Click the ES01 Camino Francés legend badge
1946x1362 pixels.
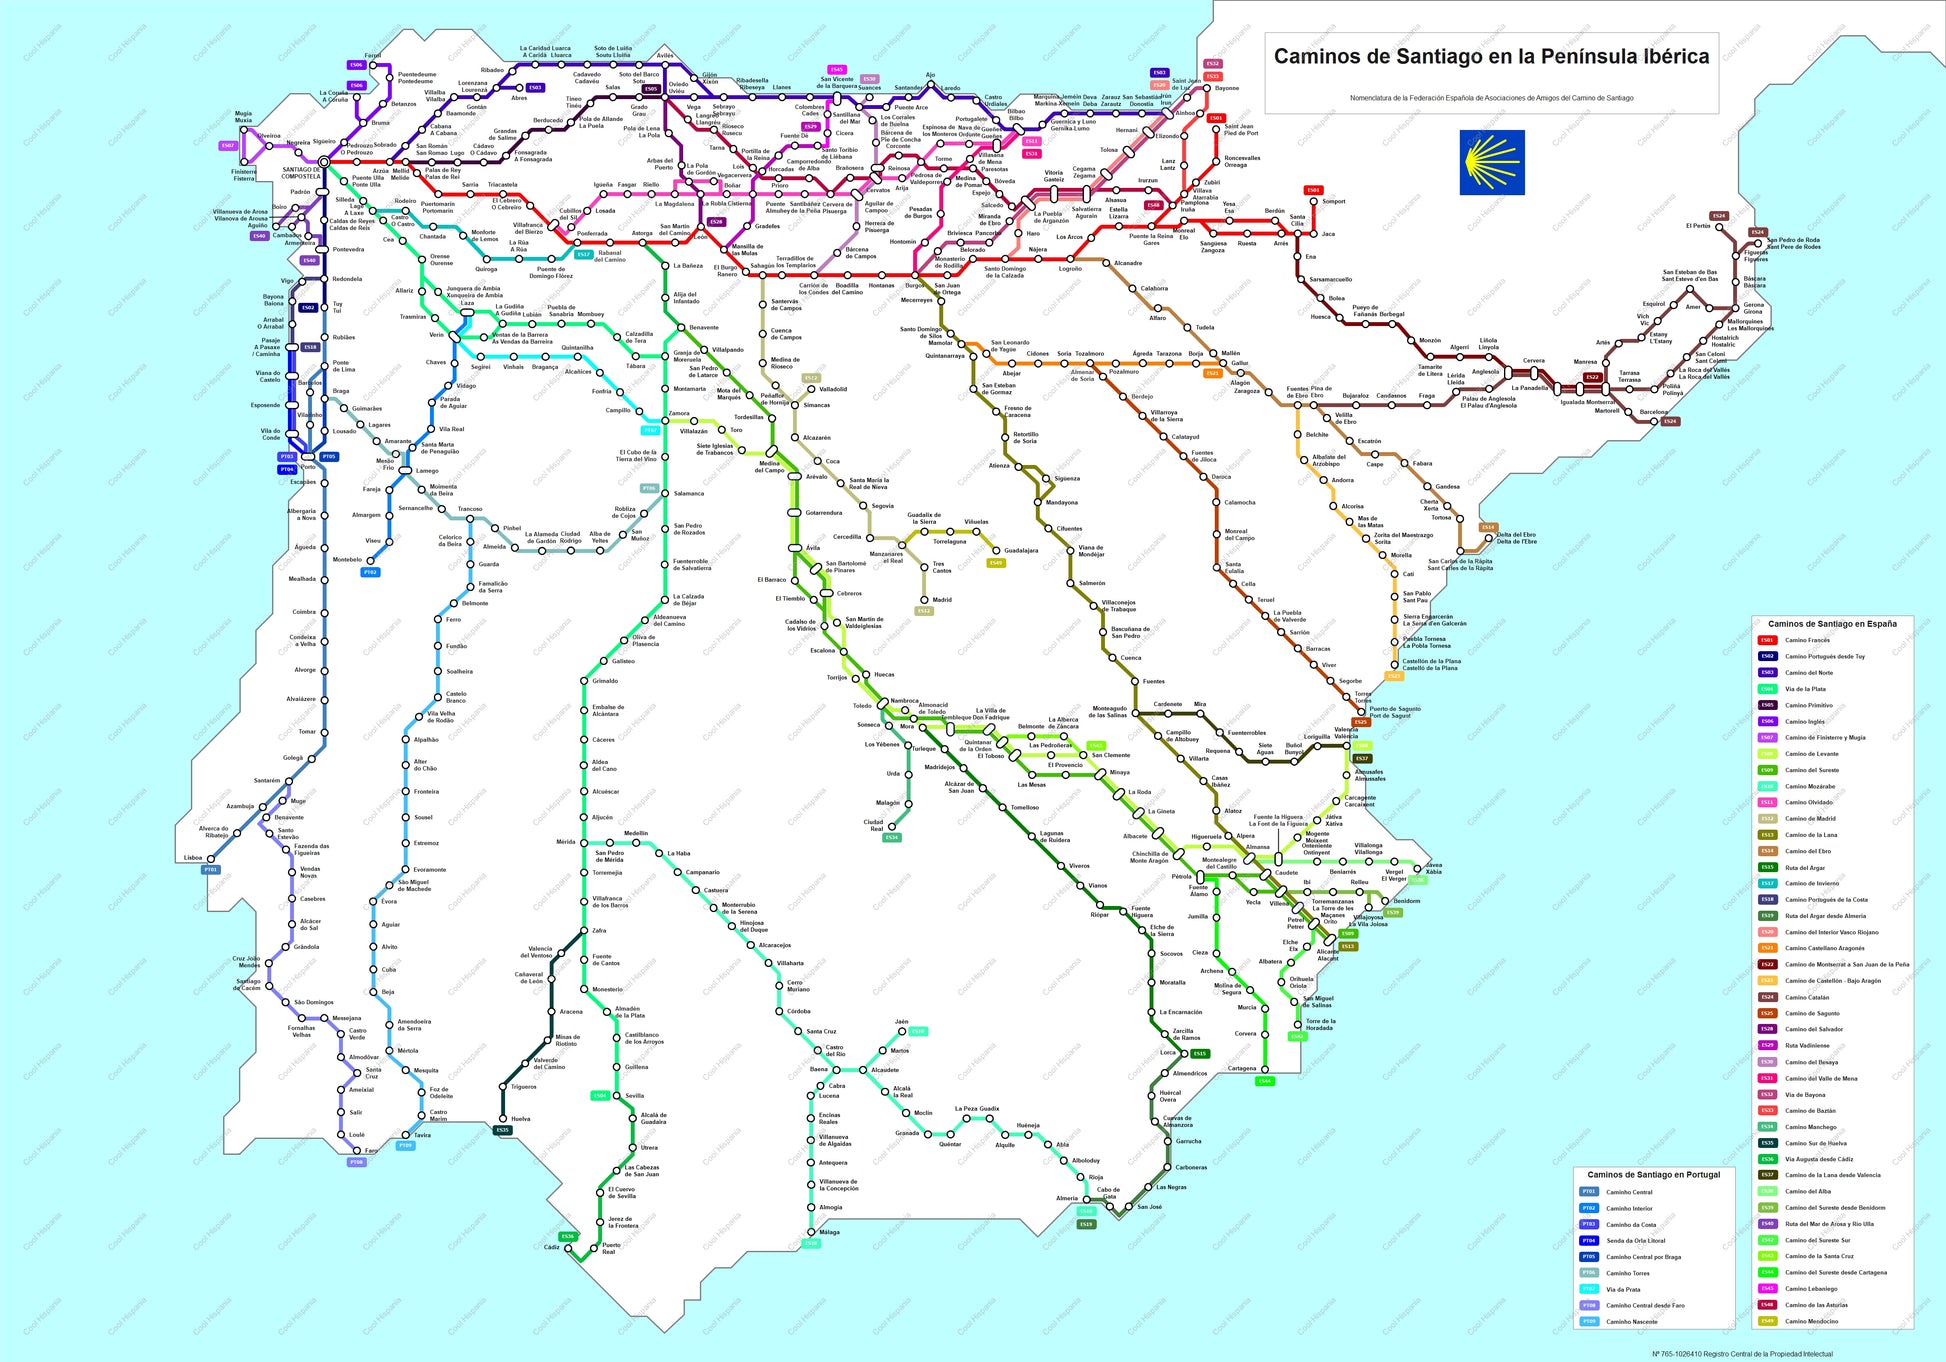[1768, 640]
